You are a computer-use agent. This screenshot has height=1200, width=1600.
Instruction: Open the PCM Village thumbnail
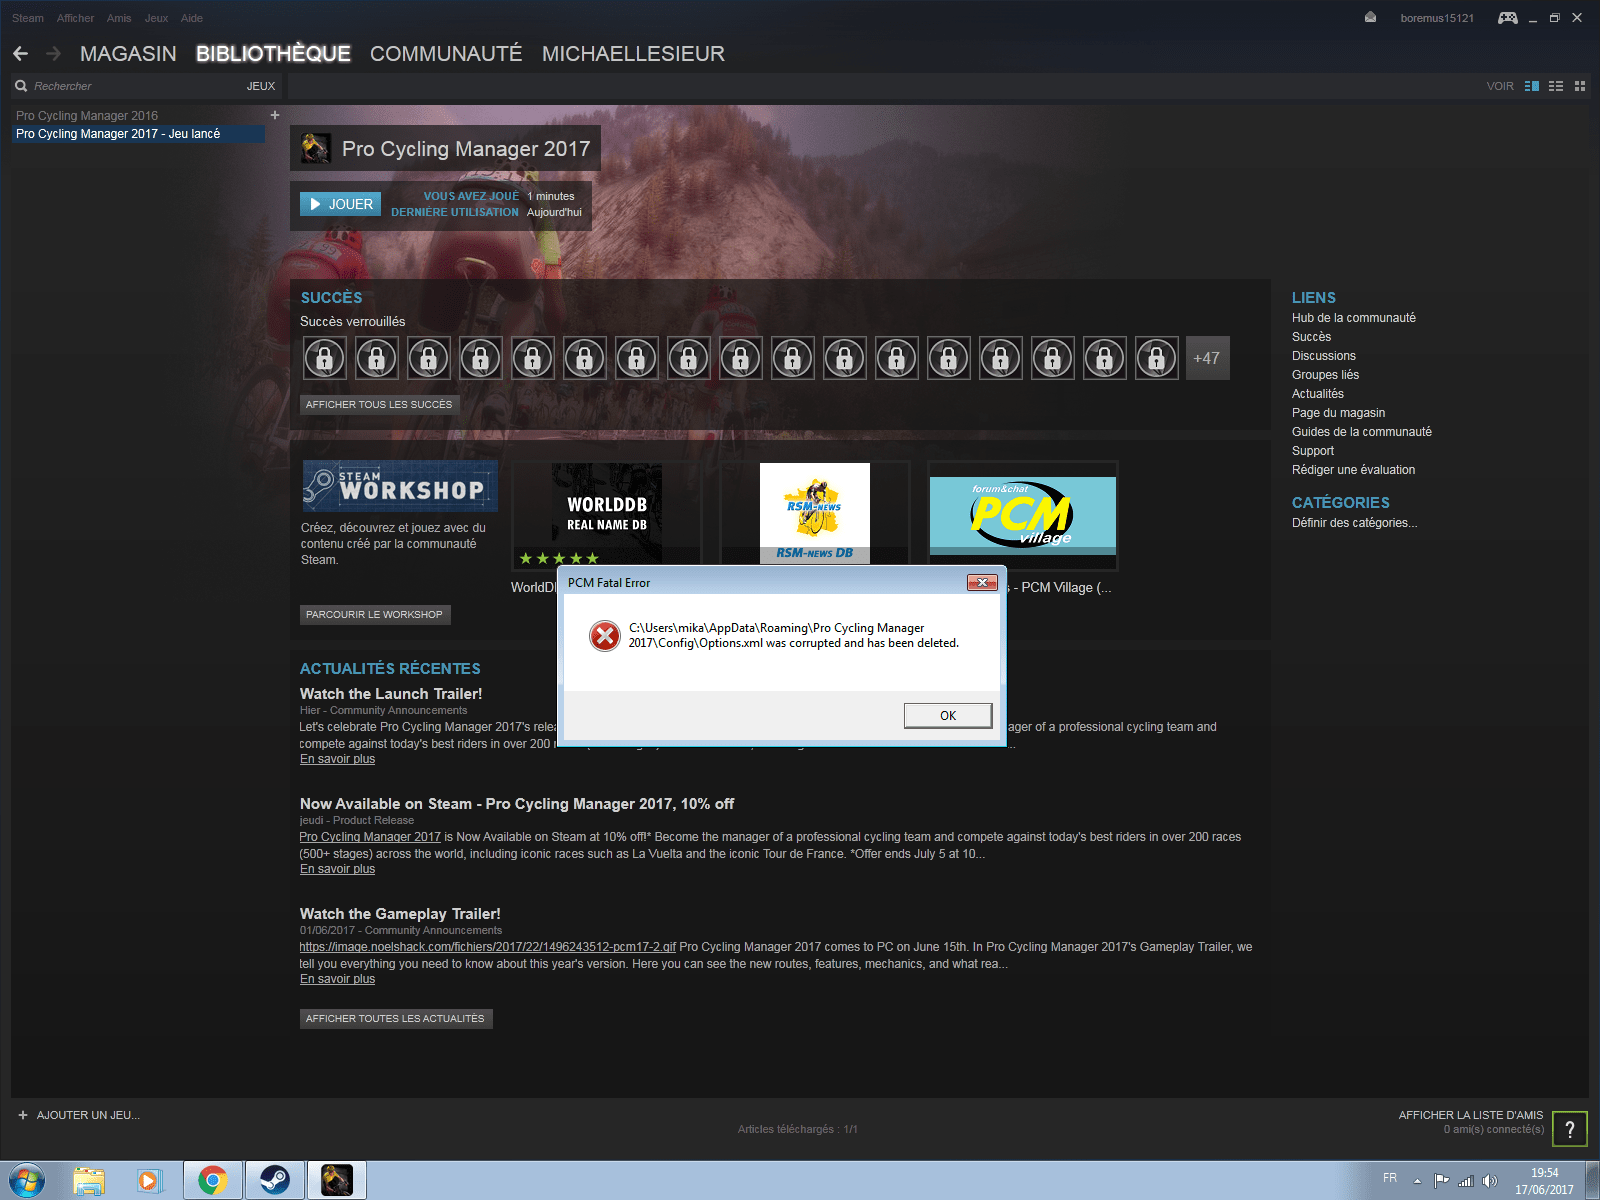point(1023,515)
